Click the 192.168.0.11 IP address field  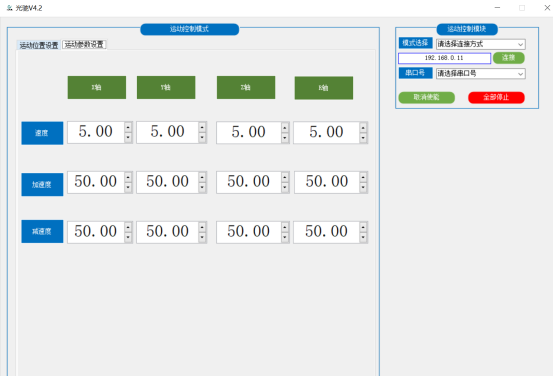coord(444,58)
